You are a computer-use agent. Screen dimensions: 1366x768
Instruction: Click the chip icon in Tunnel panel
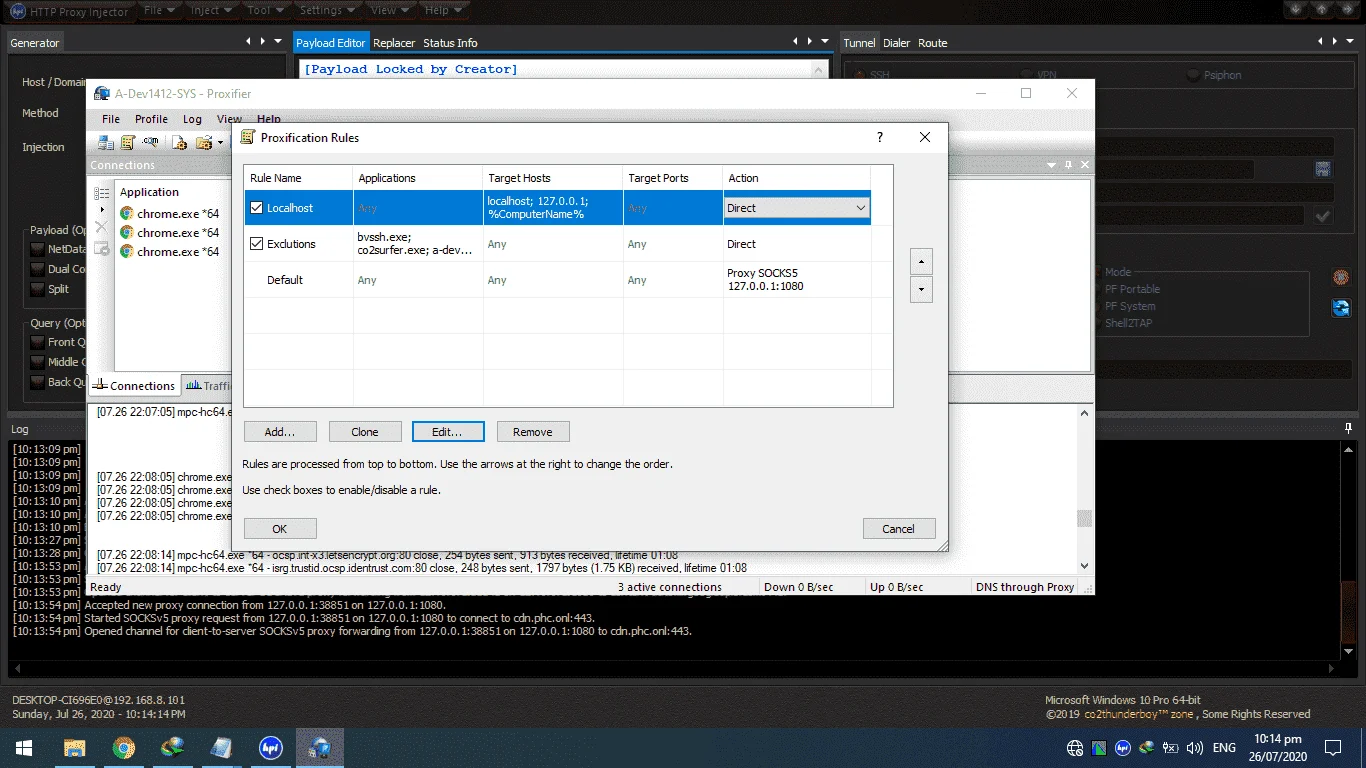pyautogui.click(x=1323, y=169)
